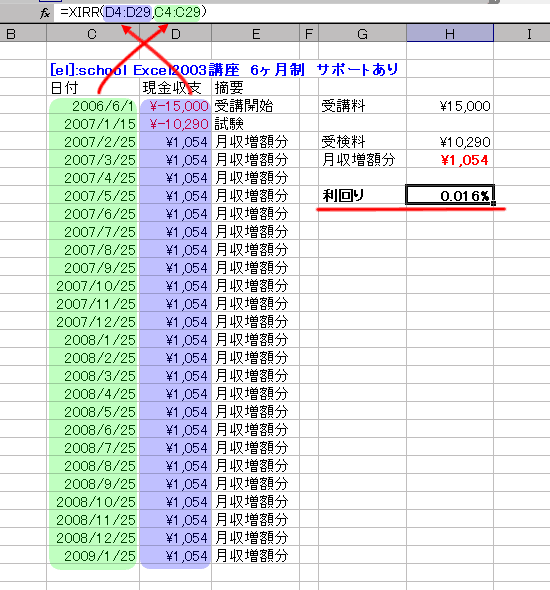The height and width of the screenshot is (590, 550).
Task: Select the ¥-10,290 cash flow cell
Action: [x=175, y=124]
